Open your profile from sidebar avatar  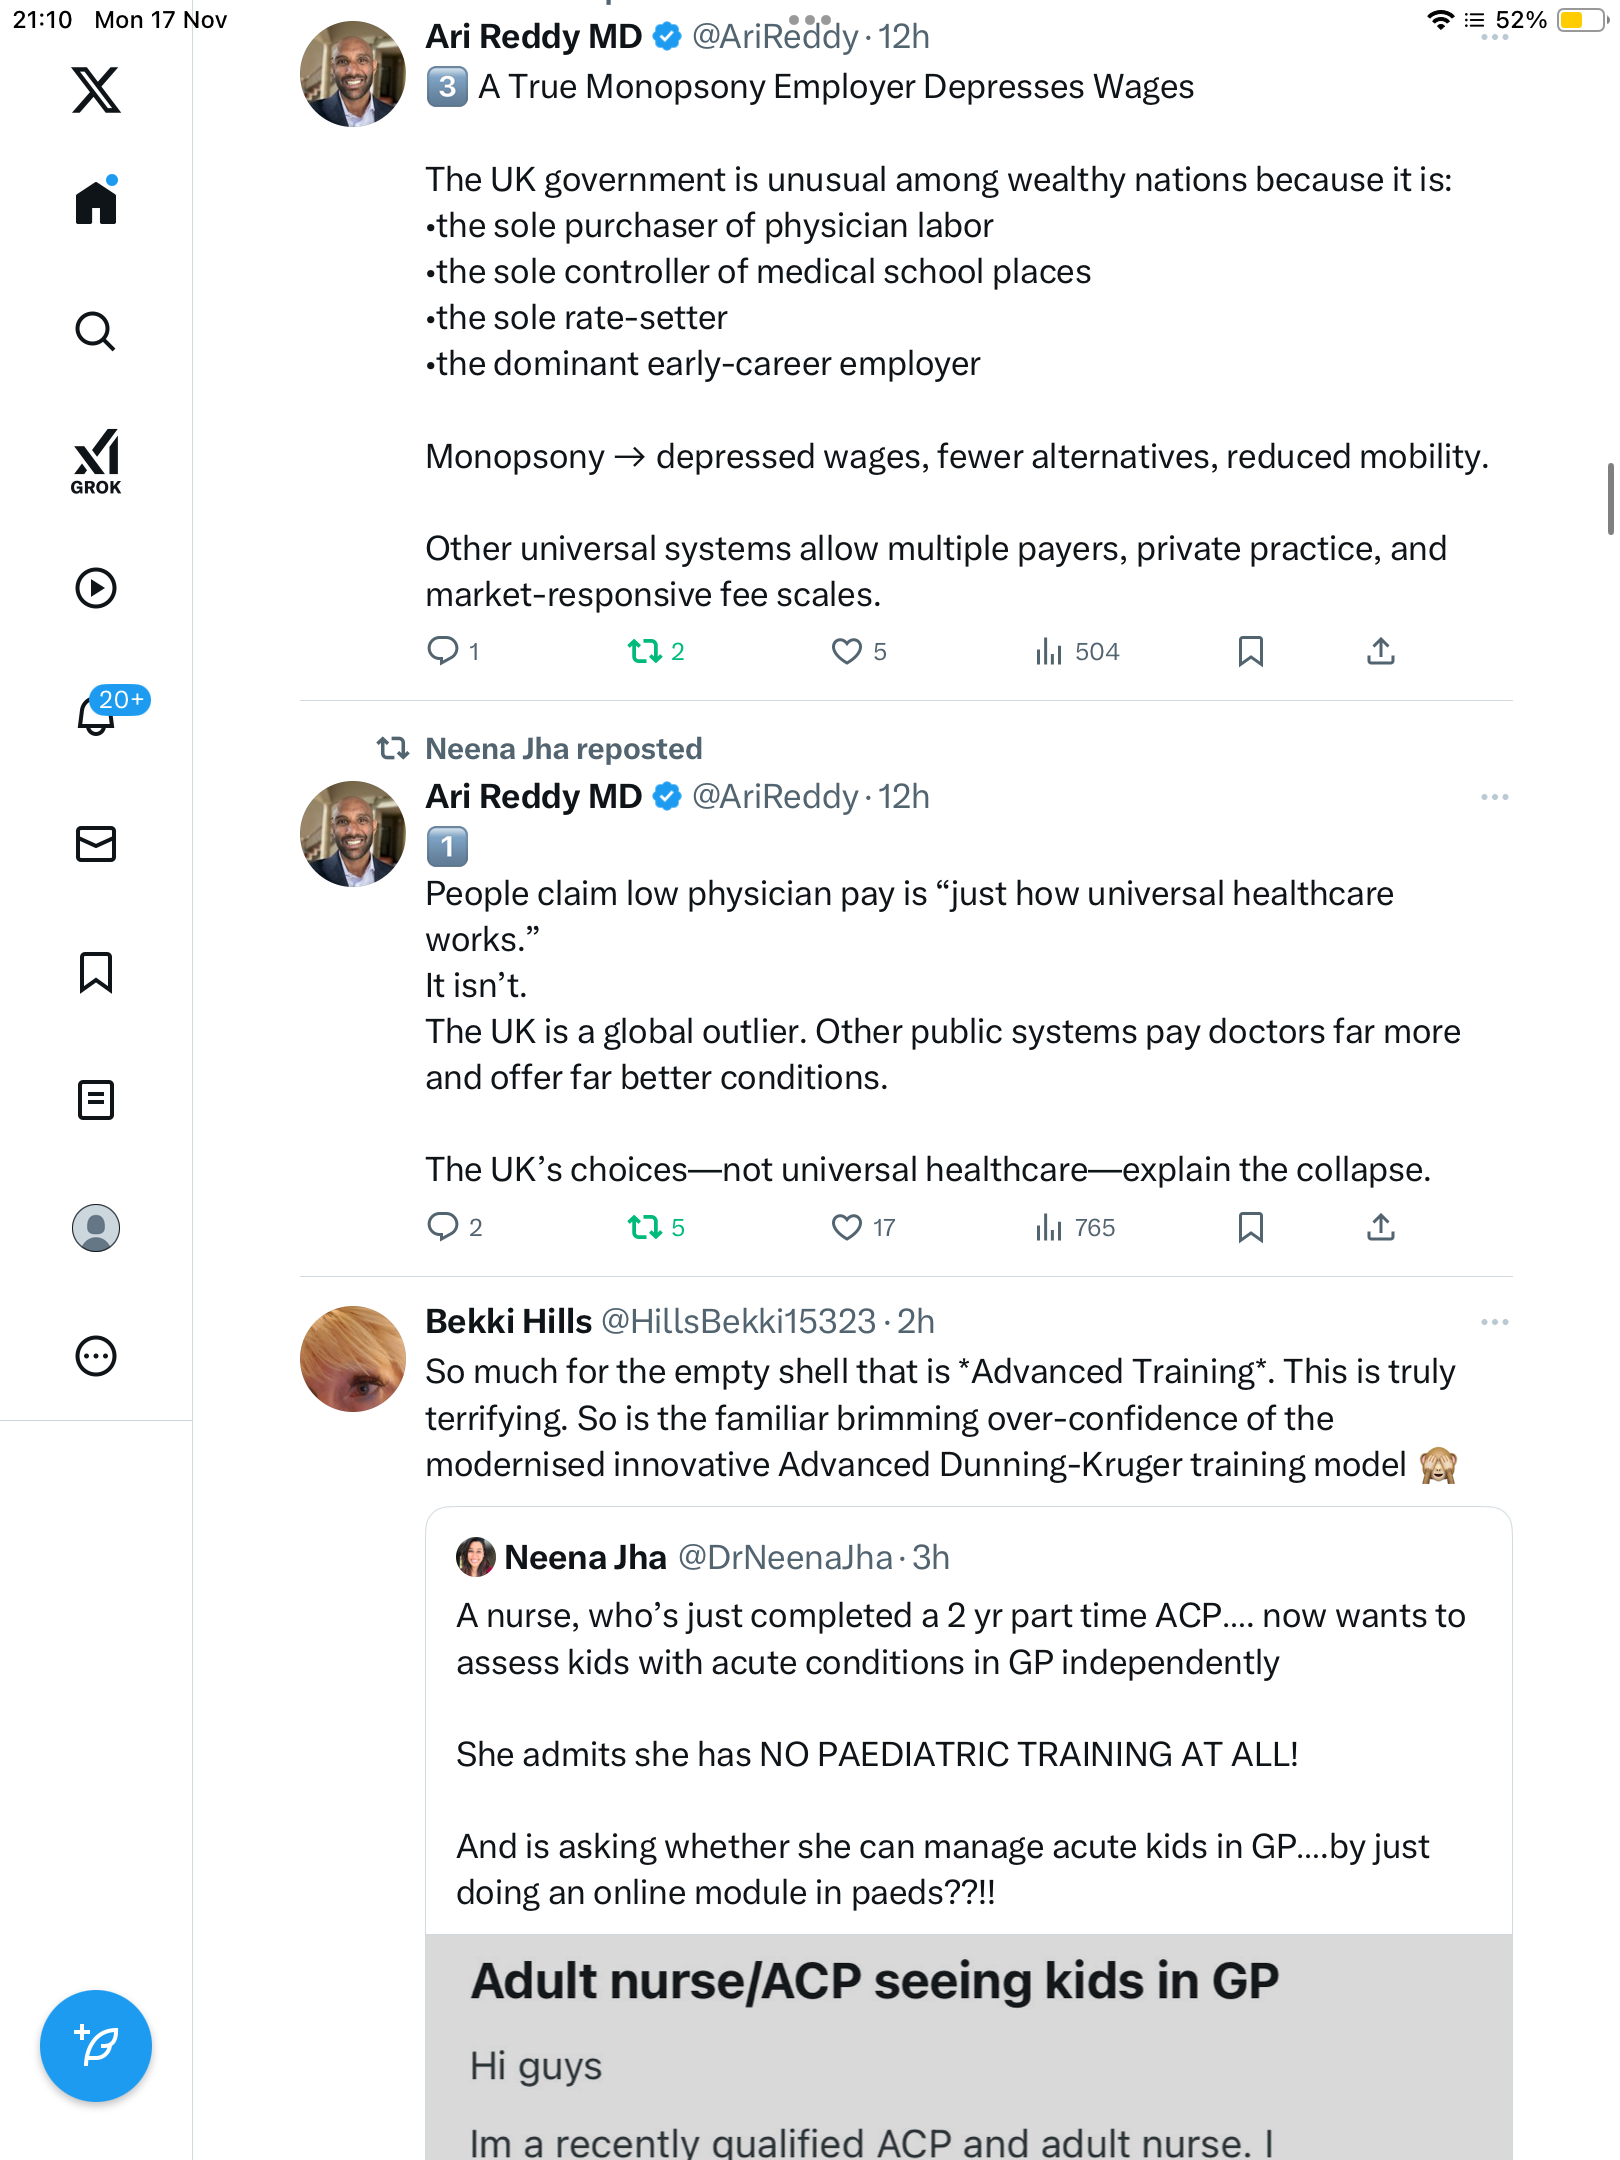click(x=96, y=1228)
